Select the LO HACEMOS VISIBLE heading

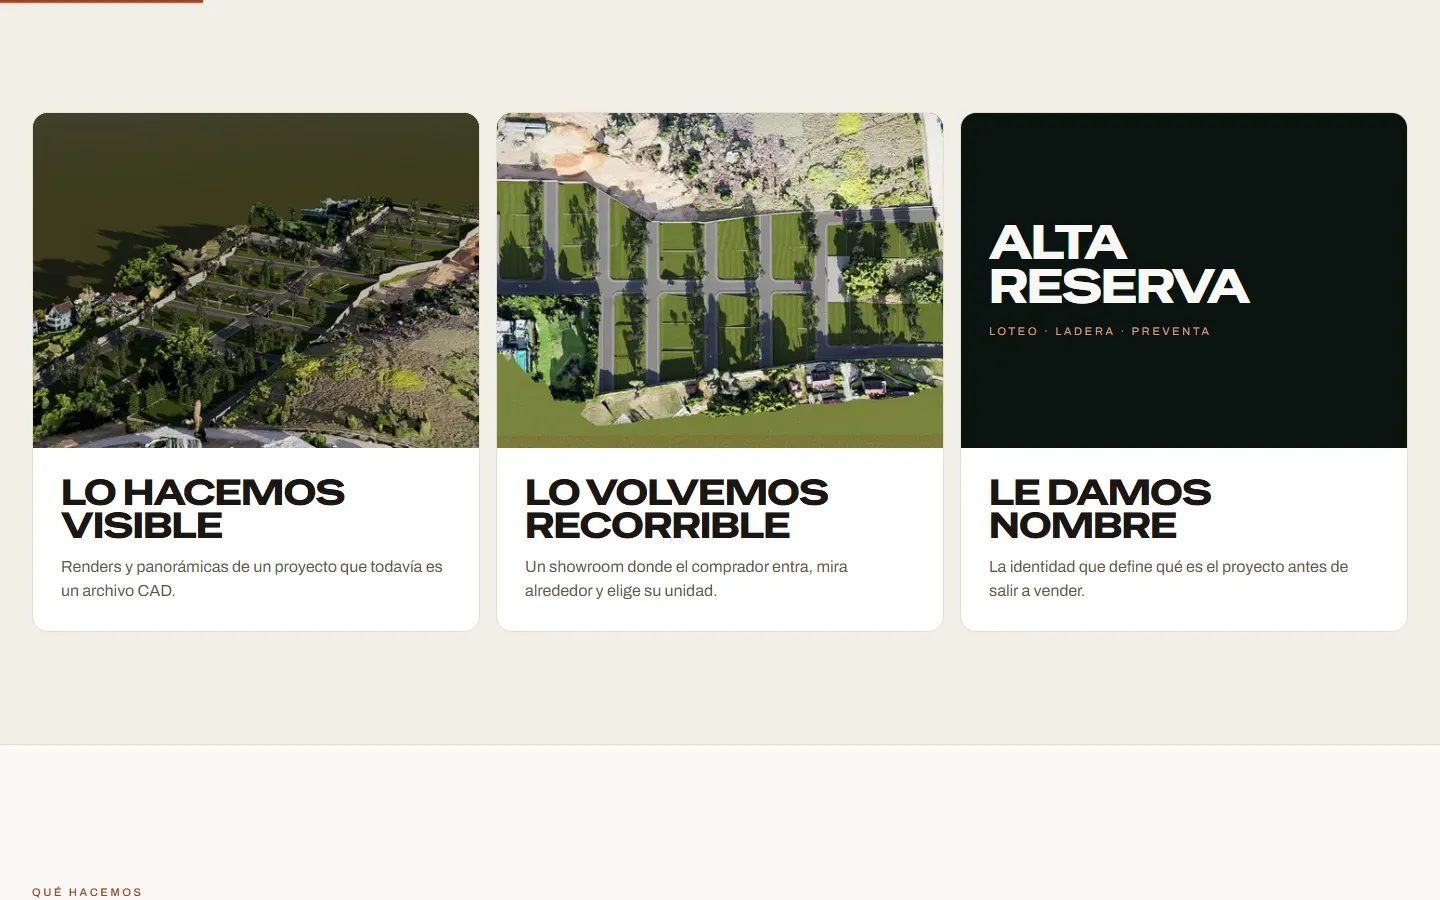point(203,508)
